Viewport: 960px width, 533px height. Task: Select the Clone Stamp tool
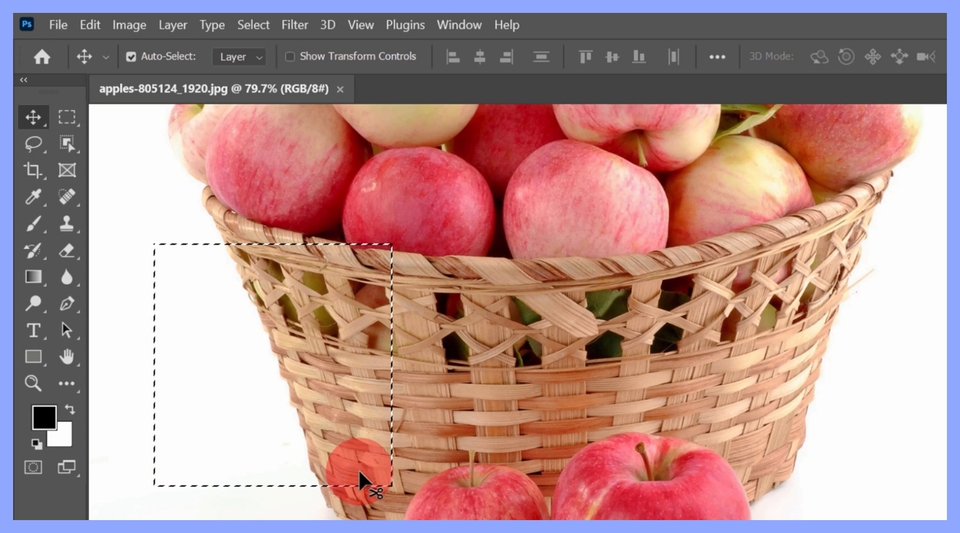pyautogui.click(x=67, y=224)
